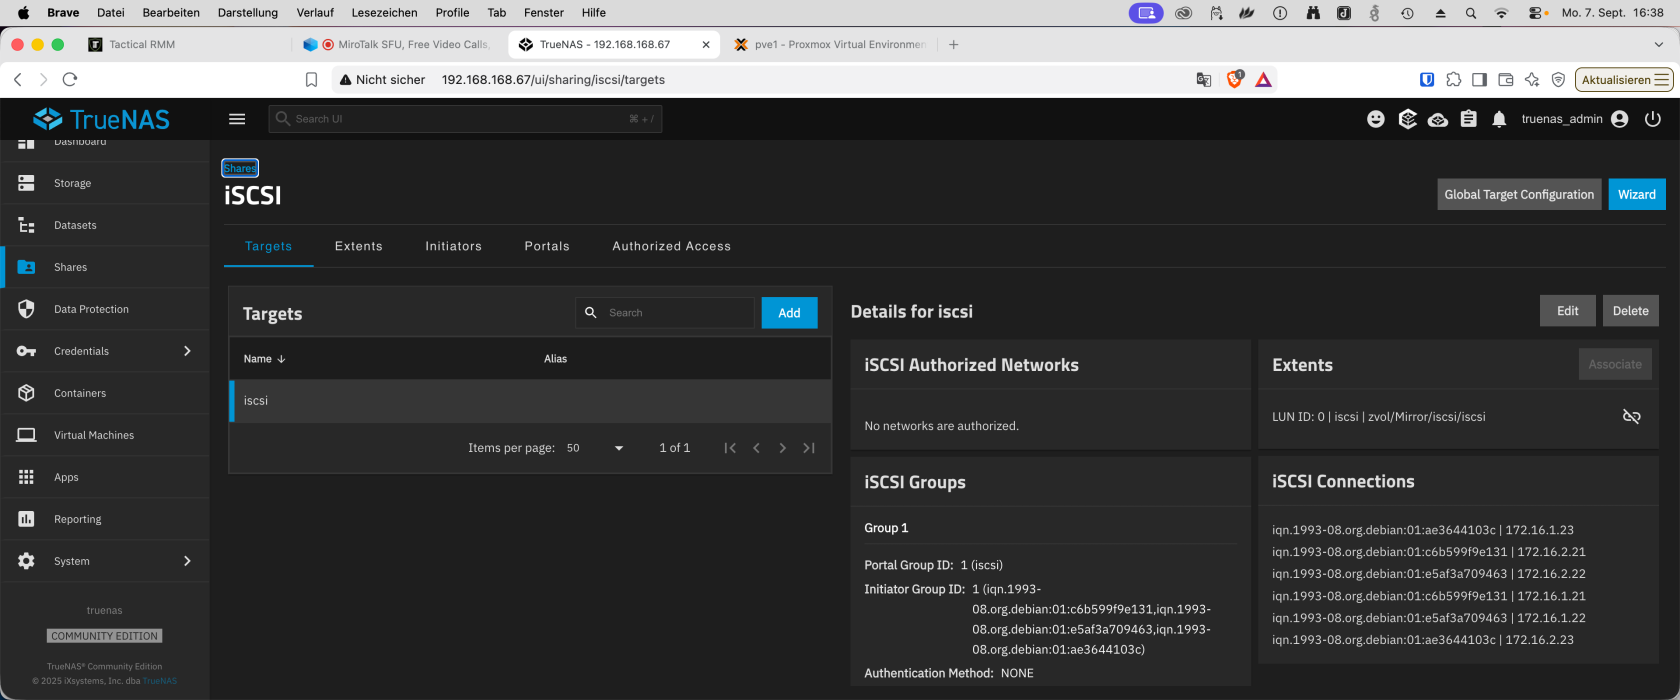Expand the System submenu
This screenshot has height=700, width=1680.
click(105, 561)
